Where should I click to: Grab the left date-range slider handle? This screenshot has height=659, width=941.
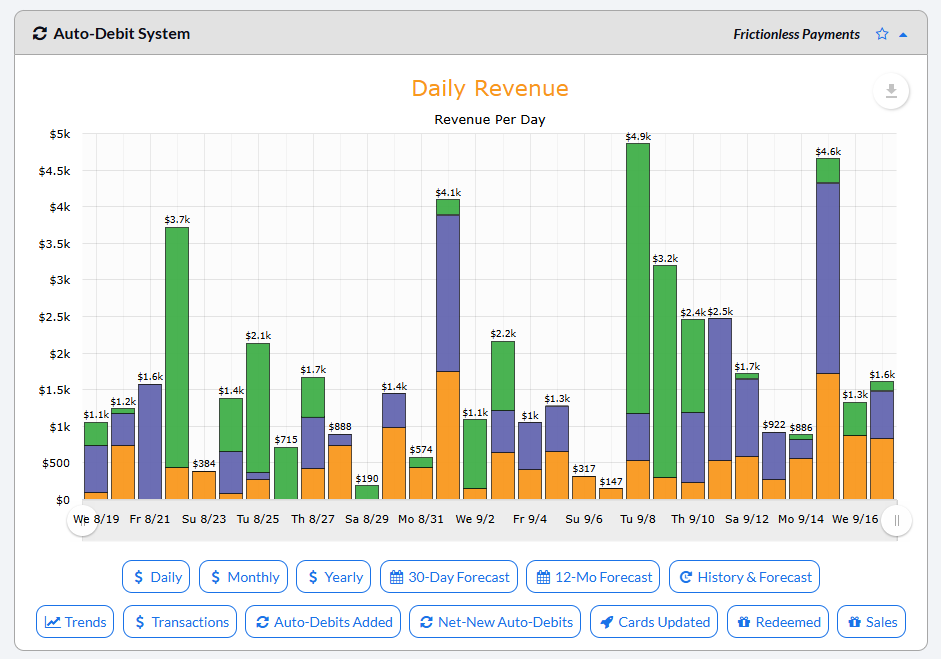(82, 520)
